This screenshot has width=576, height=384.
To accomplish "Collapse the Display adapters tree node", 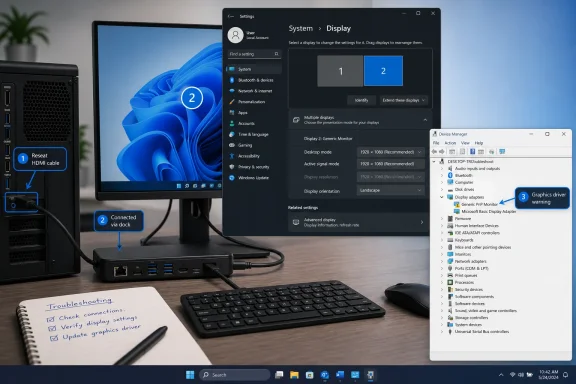I will pos(442,197).
